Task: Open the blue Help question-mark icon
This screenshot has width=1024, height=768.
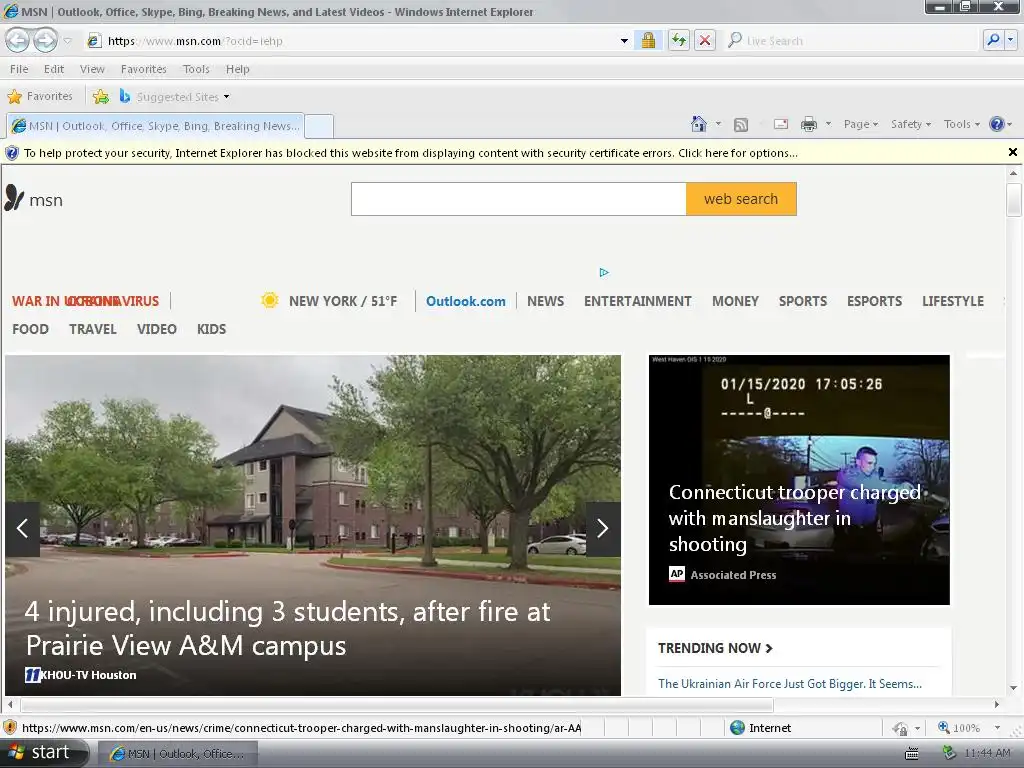Action: pyautogui.click(x=997, y=124)
